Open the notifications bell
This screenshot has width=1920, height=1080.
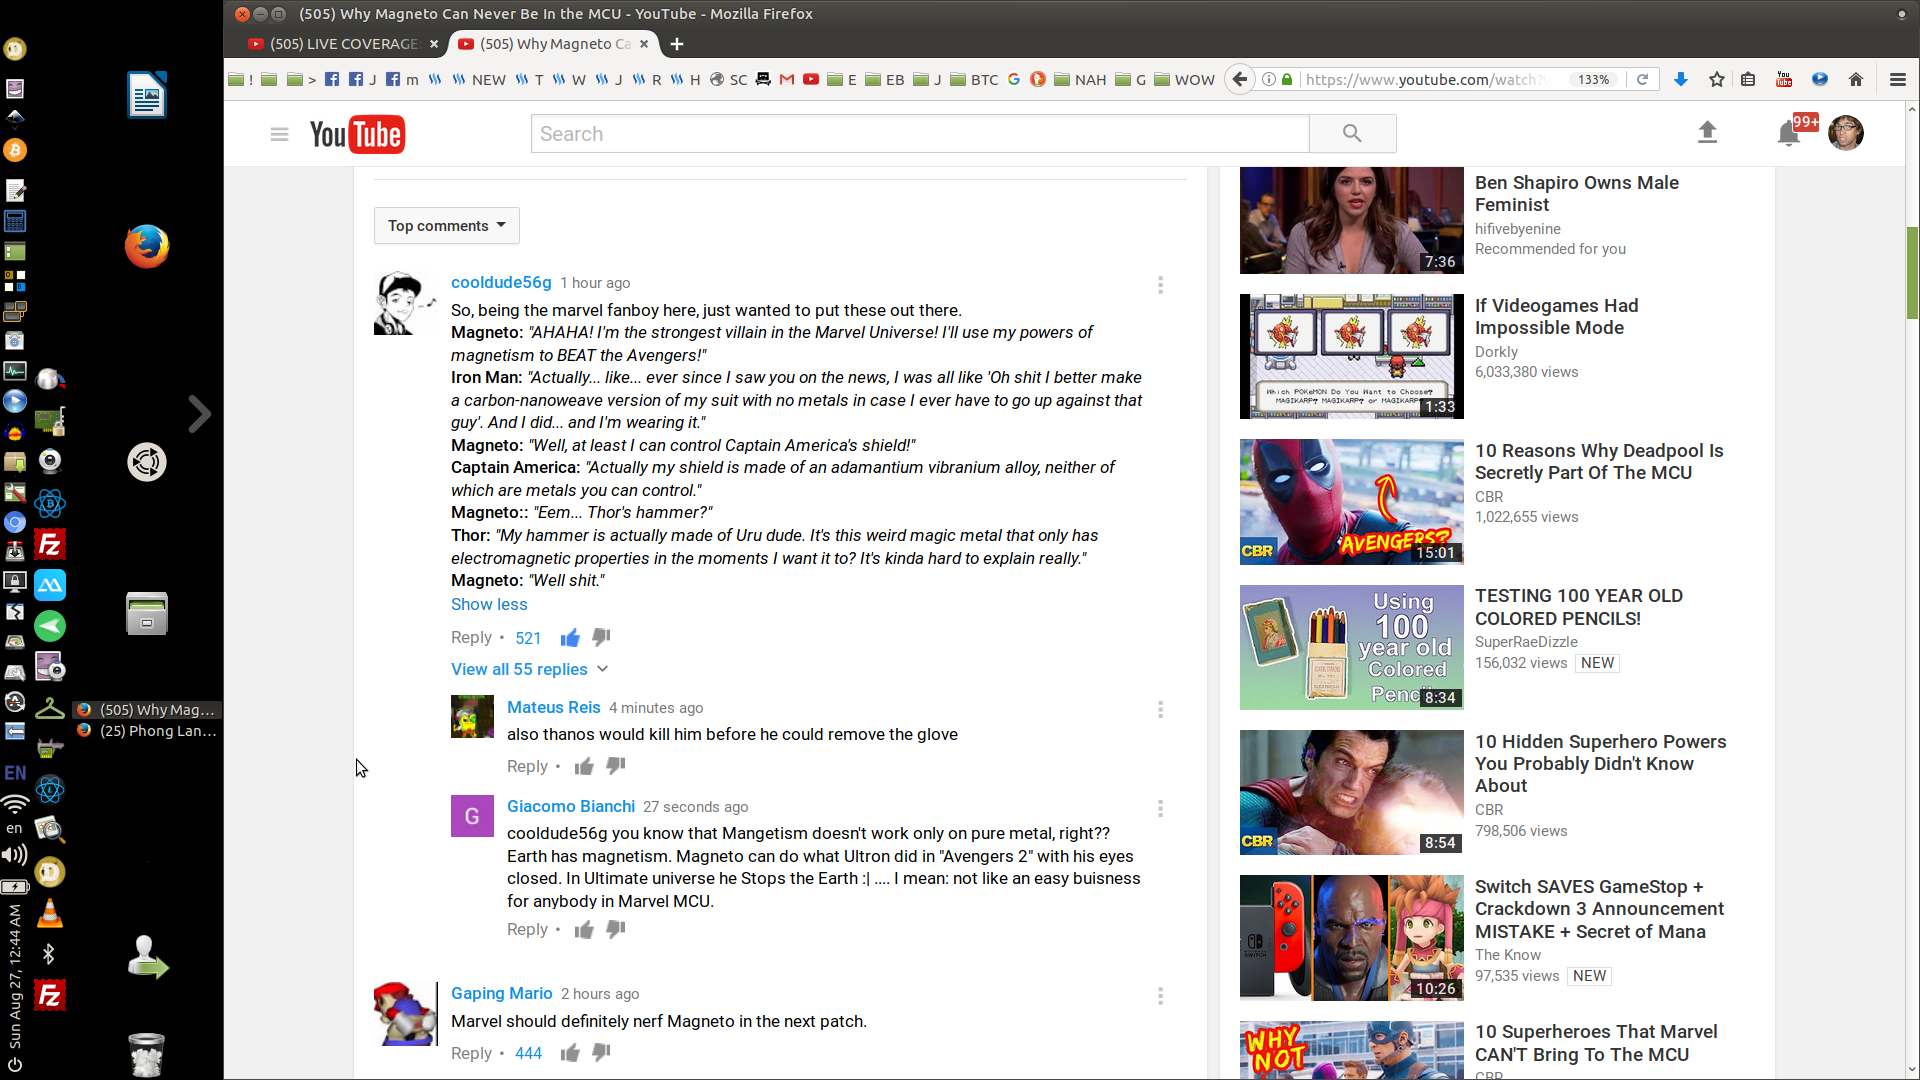coord(1788,133)
